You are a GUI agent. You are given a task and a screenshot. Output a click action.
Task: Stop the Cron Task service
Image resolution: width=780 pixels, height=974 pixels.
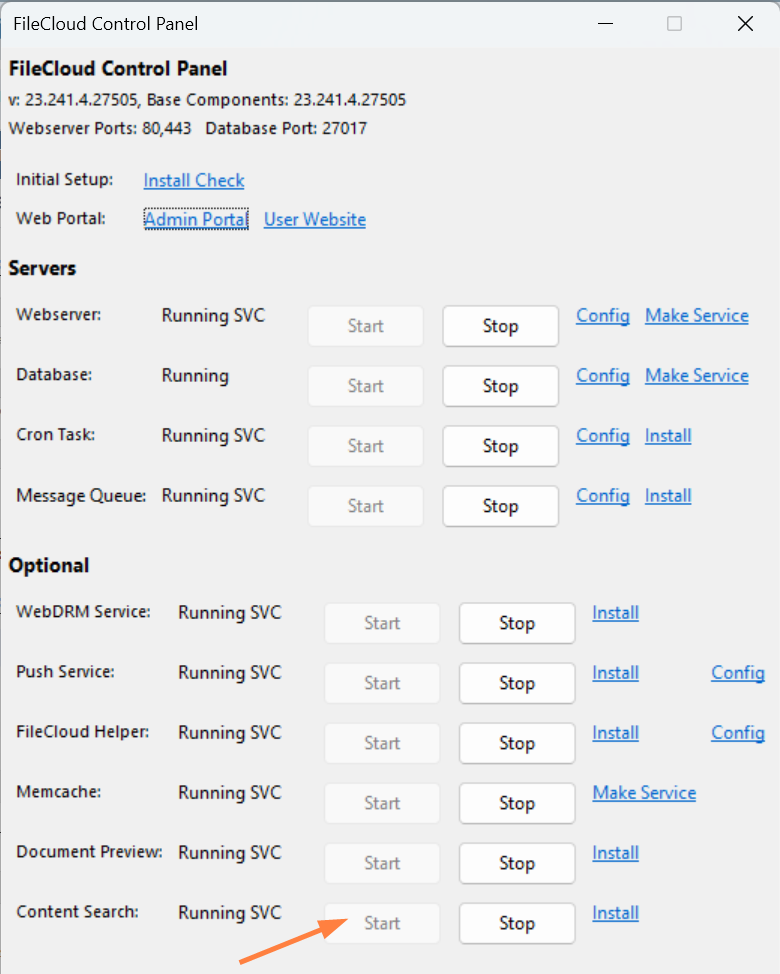500,446
